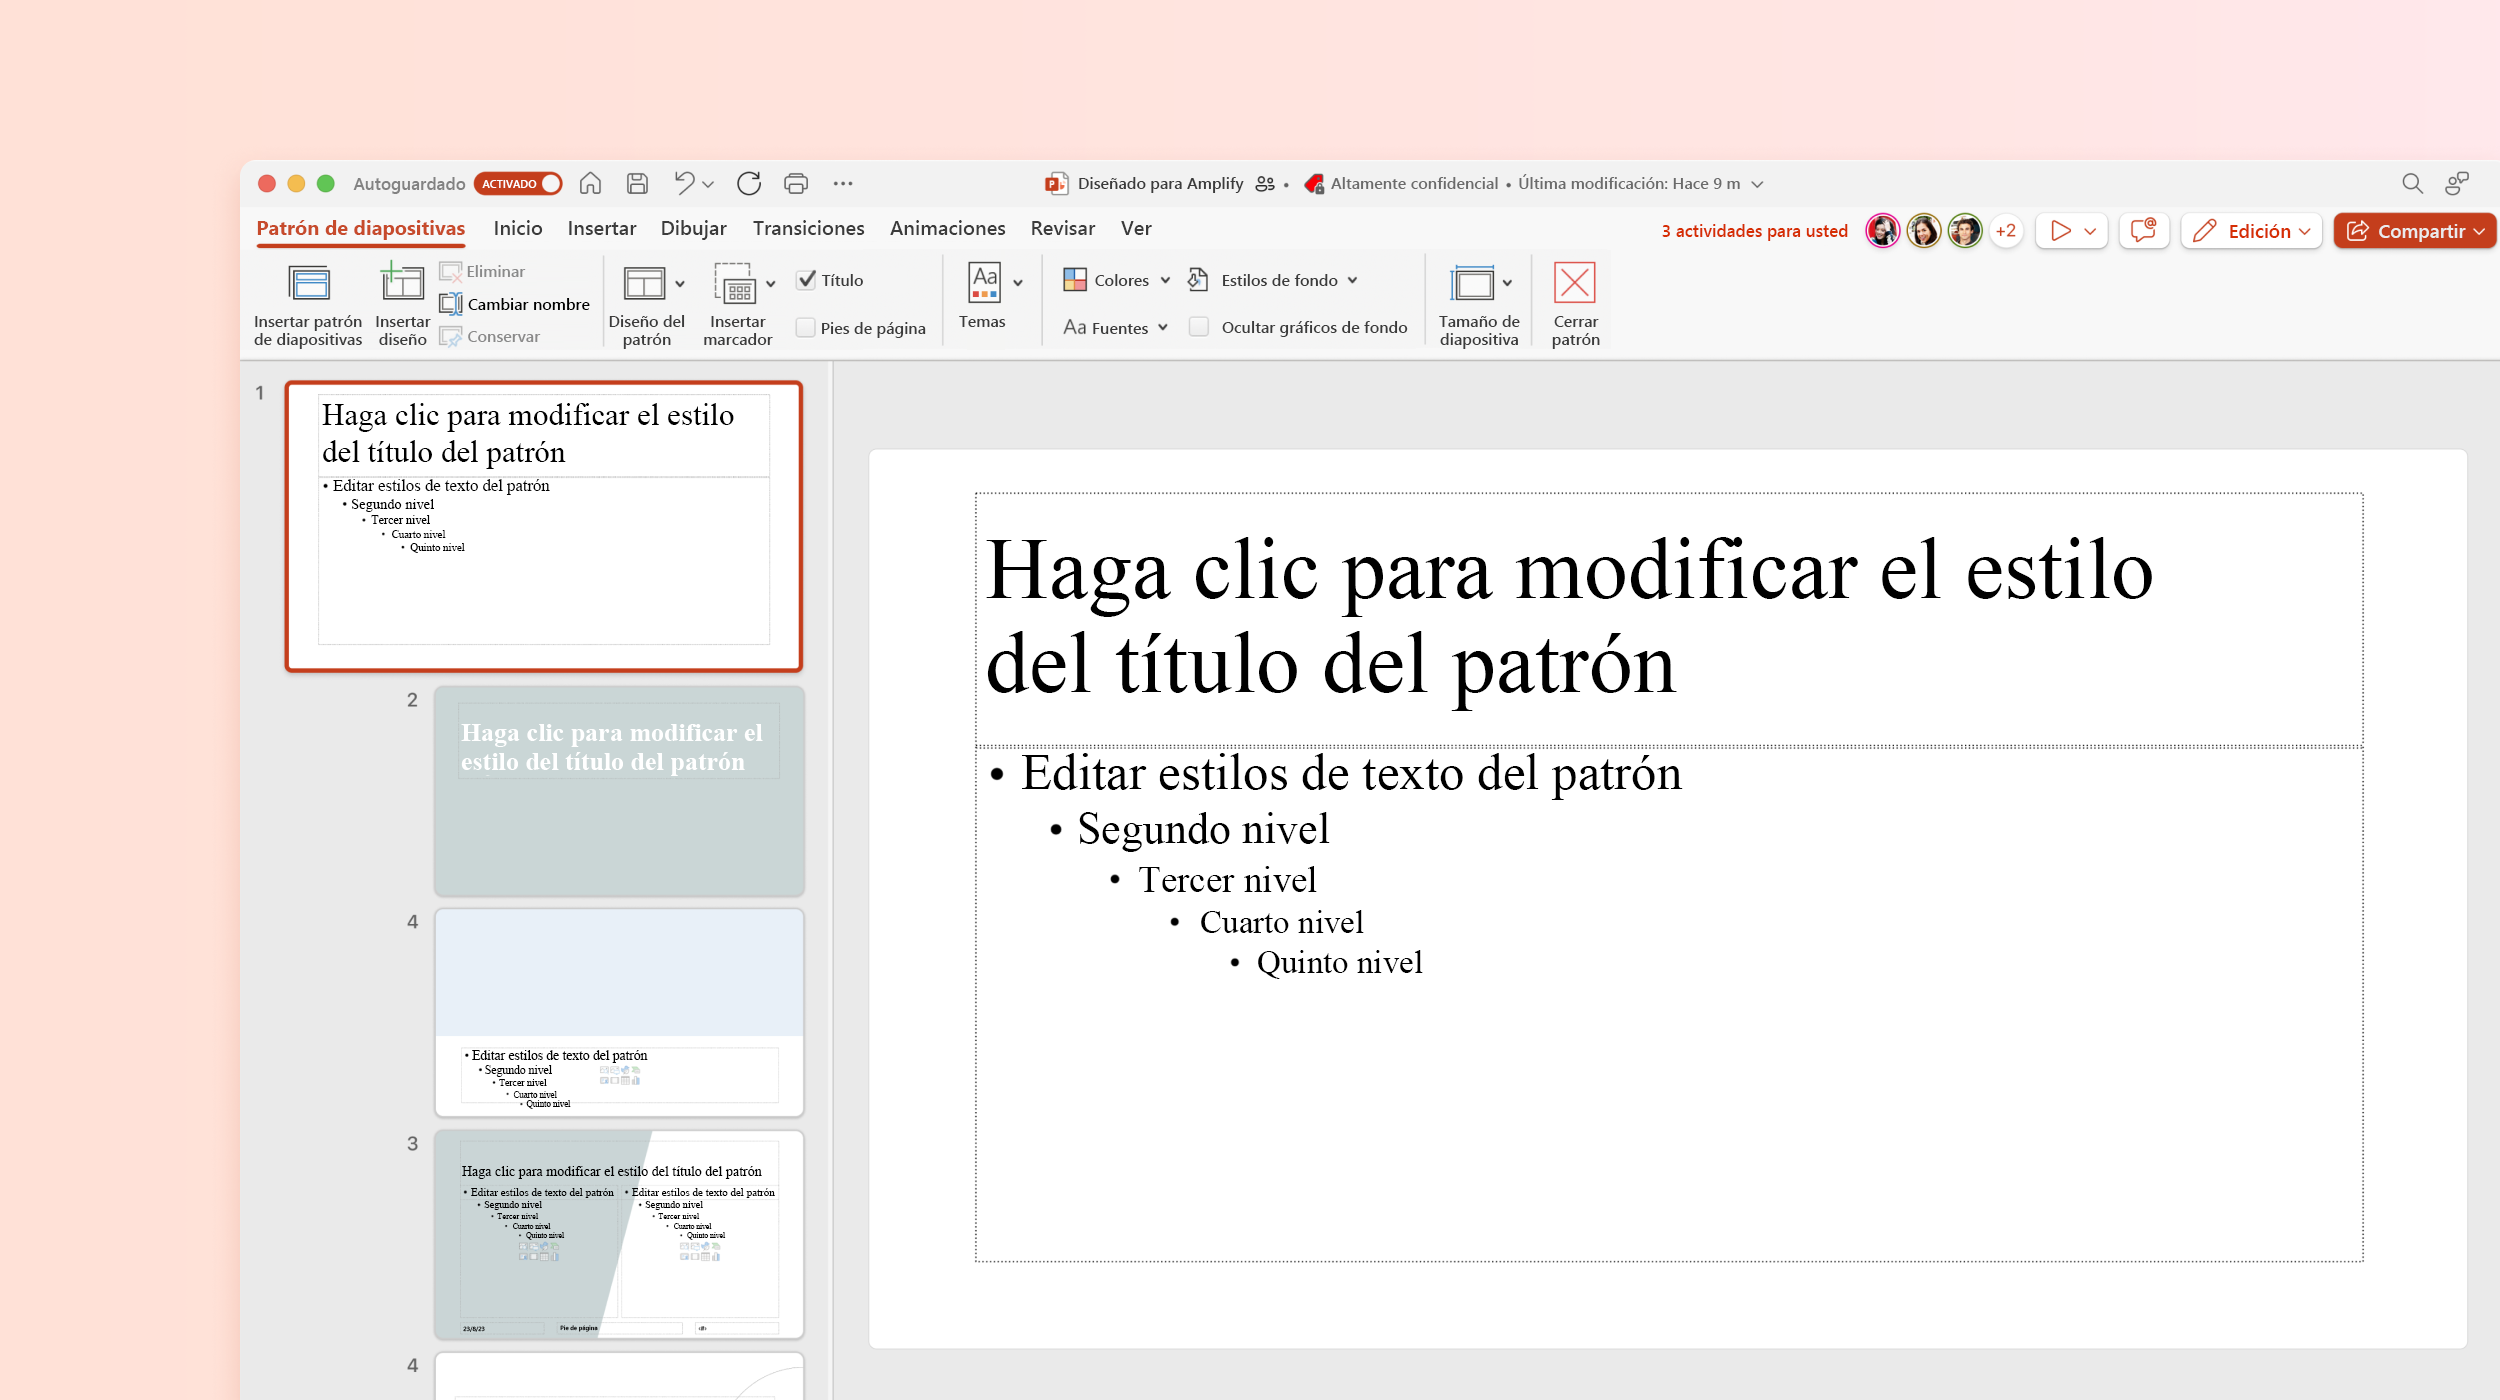Click the Print icon in title bar
The height and width of the screenshot is (1400, 2500).
[796, 183]
